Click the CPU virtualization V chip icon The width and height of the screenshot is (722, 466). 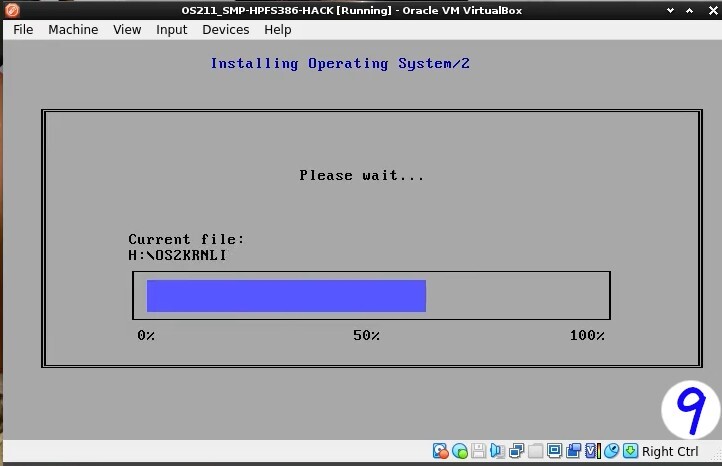click(592, 451)
